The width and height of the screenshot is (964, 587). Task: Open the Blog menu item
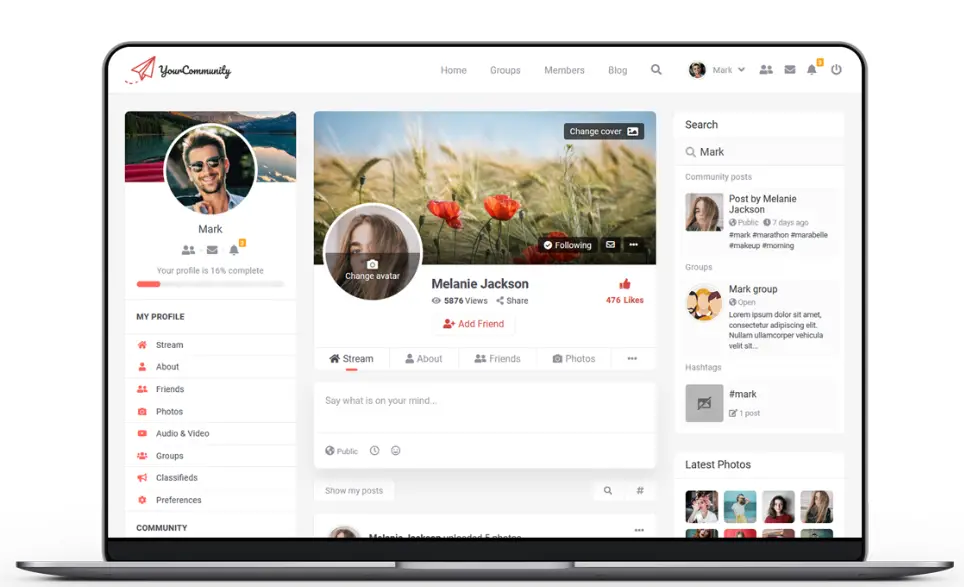point(618,70)
